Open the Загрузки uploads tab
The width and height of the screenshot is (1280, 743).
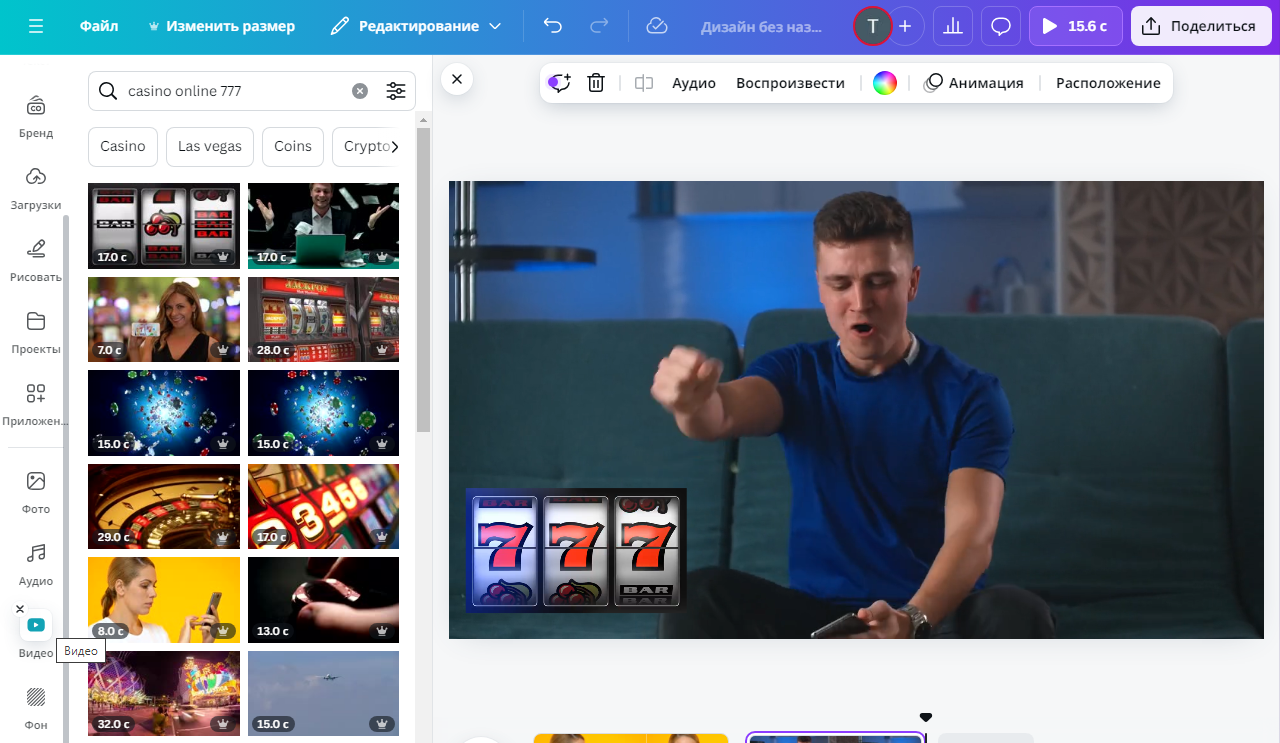coord(36,188)
